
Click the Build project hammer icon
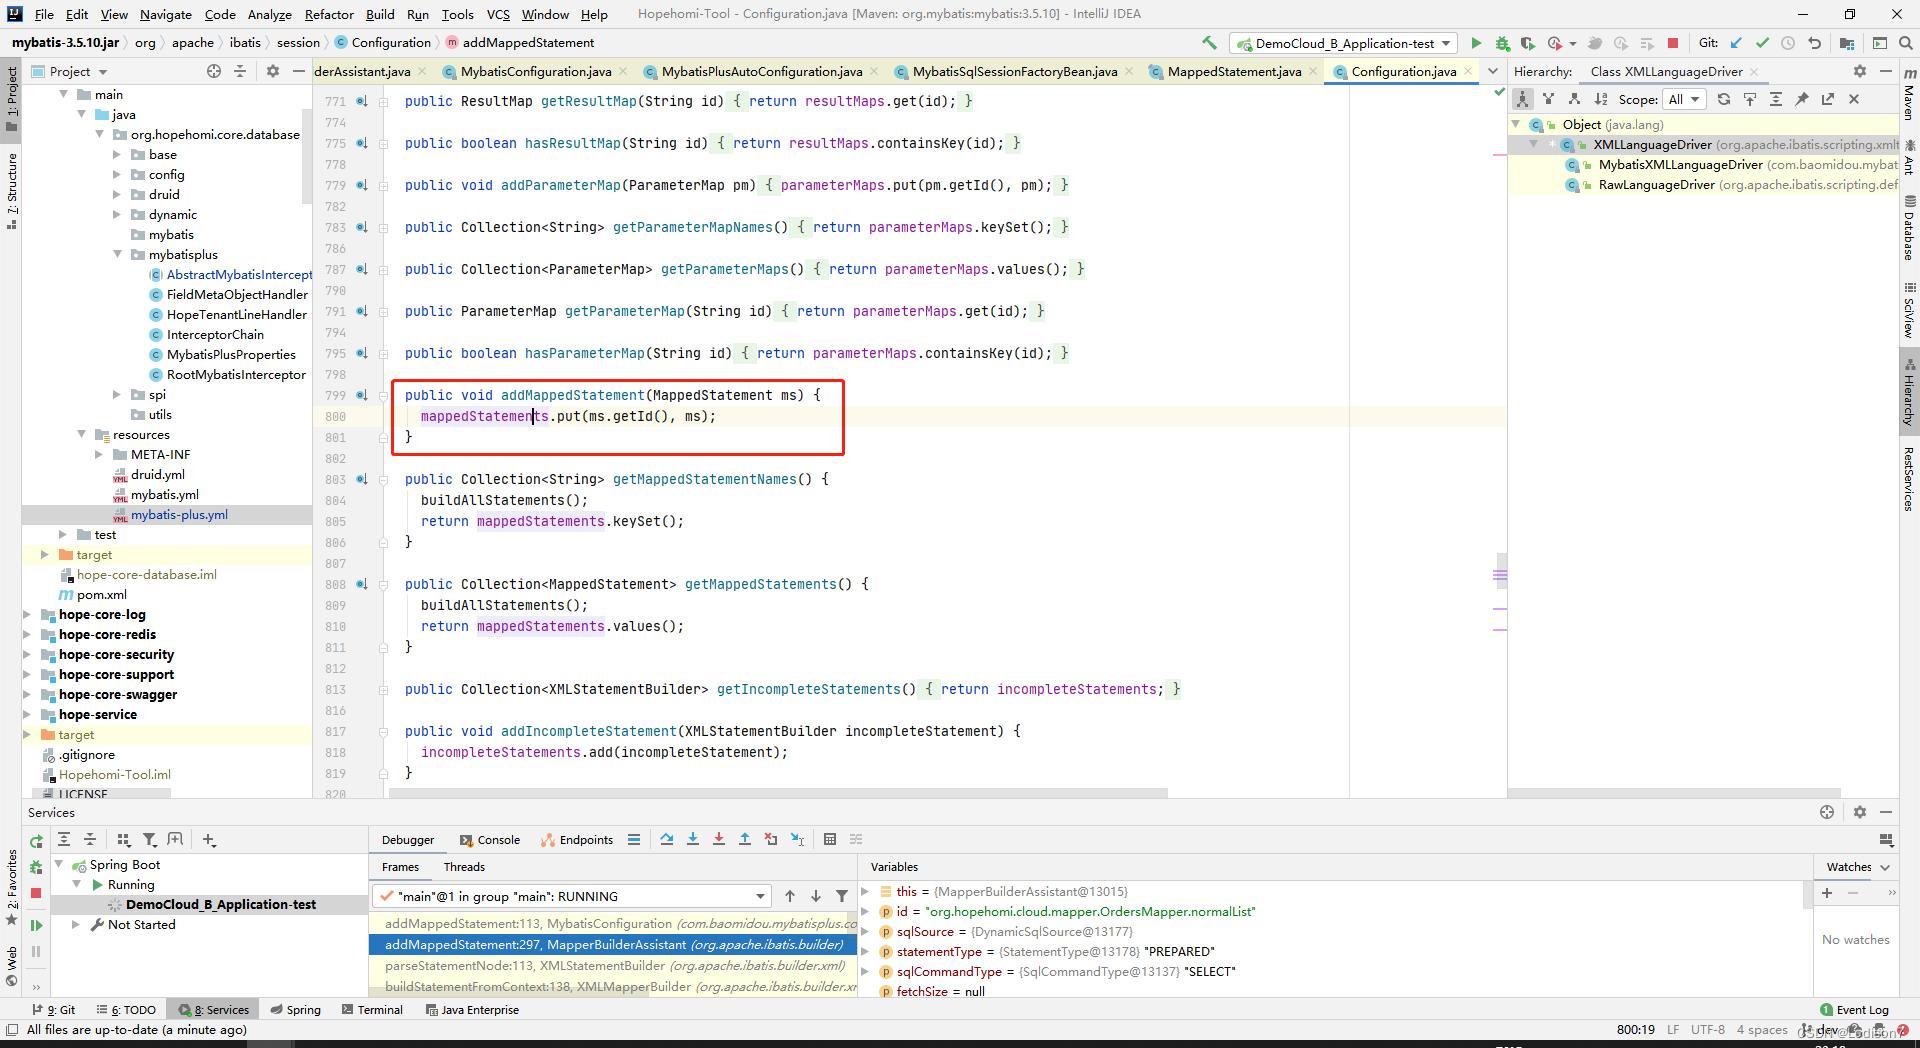[1210, 43]
